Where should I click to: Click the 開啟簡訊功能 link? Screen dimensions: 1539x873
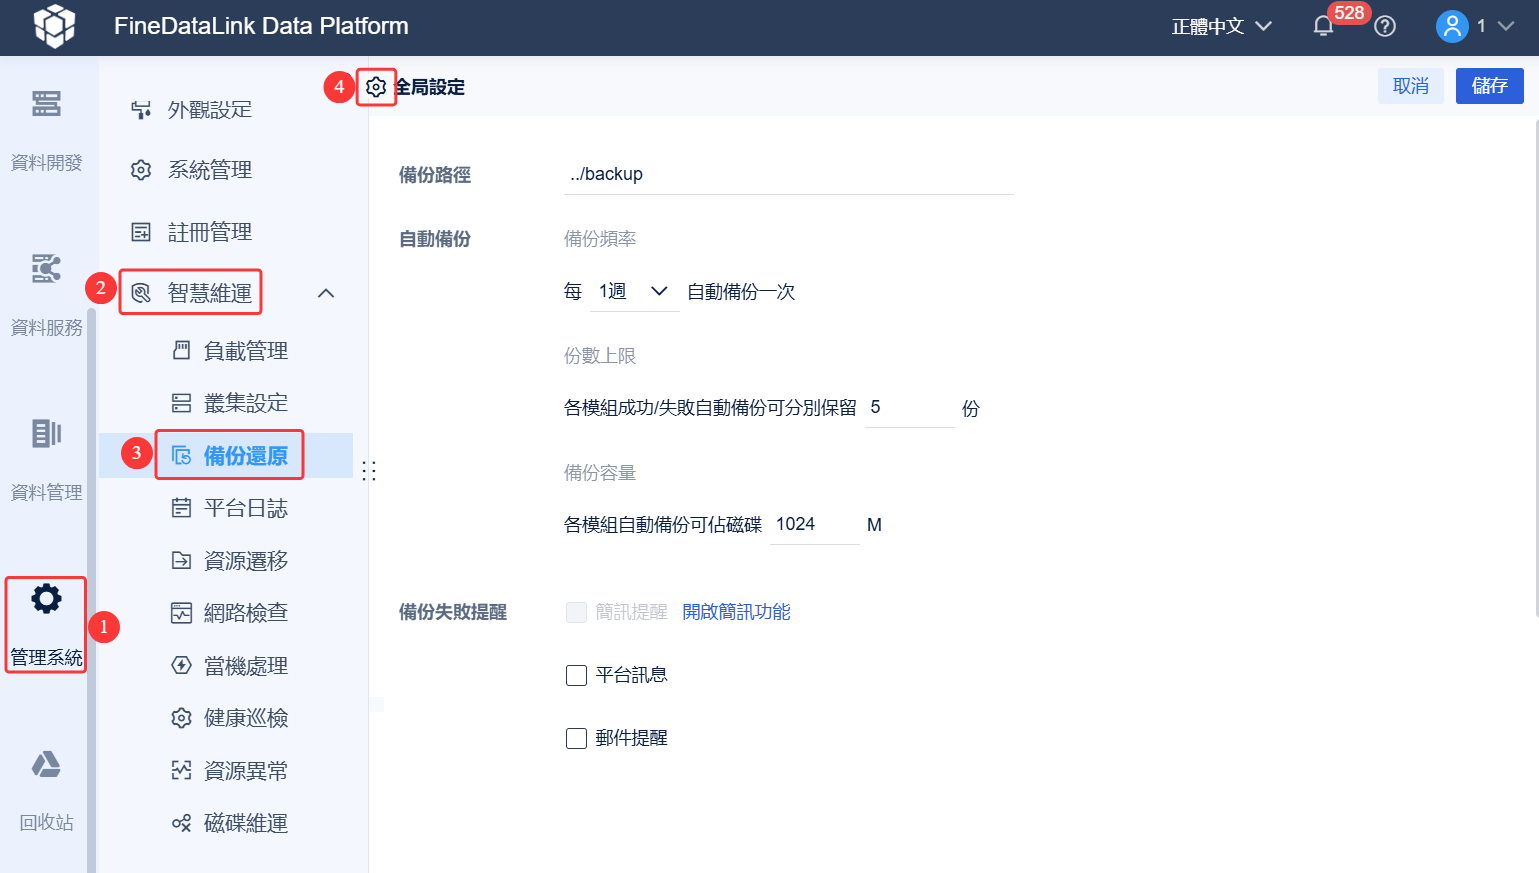click(x=737, y=612)
